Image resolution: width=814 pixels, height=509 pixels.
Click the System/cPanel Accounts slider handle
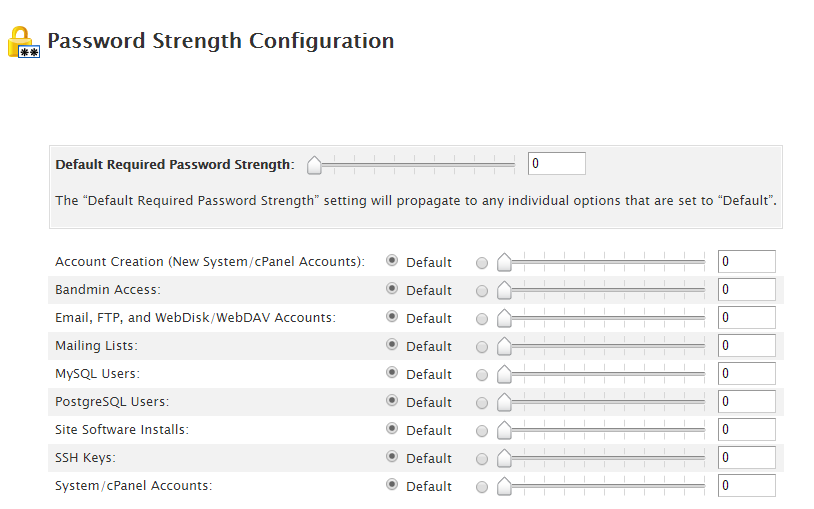click(x=504, y=486)
